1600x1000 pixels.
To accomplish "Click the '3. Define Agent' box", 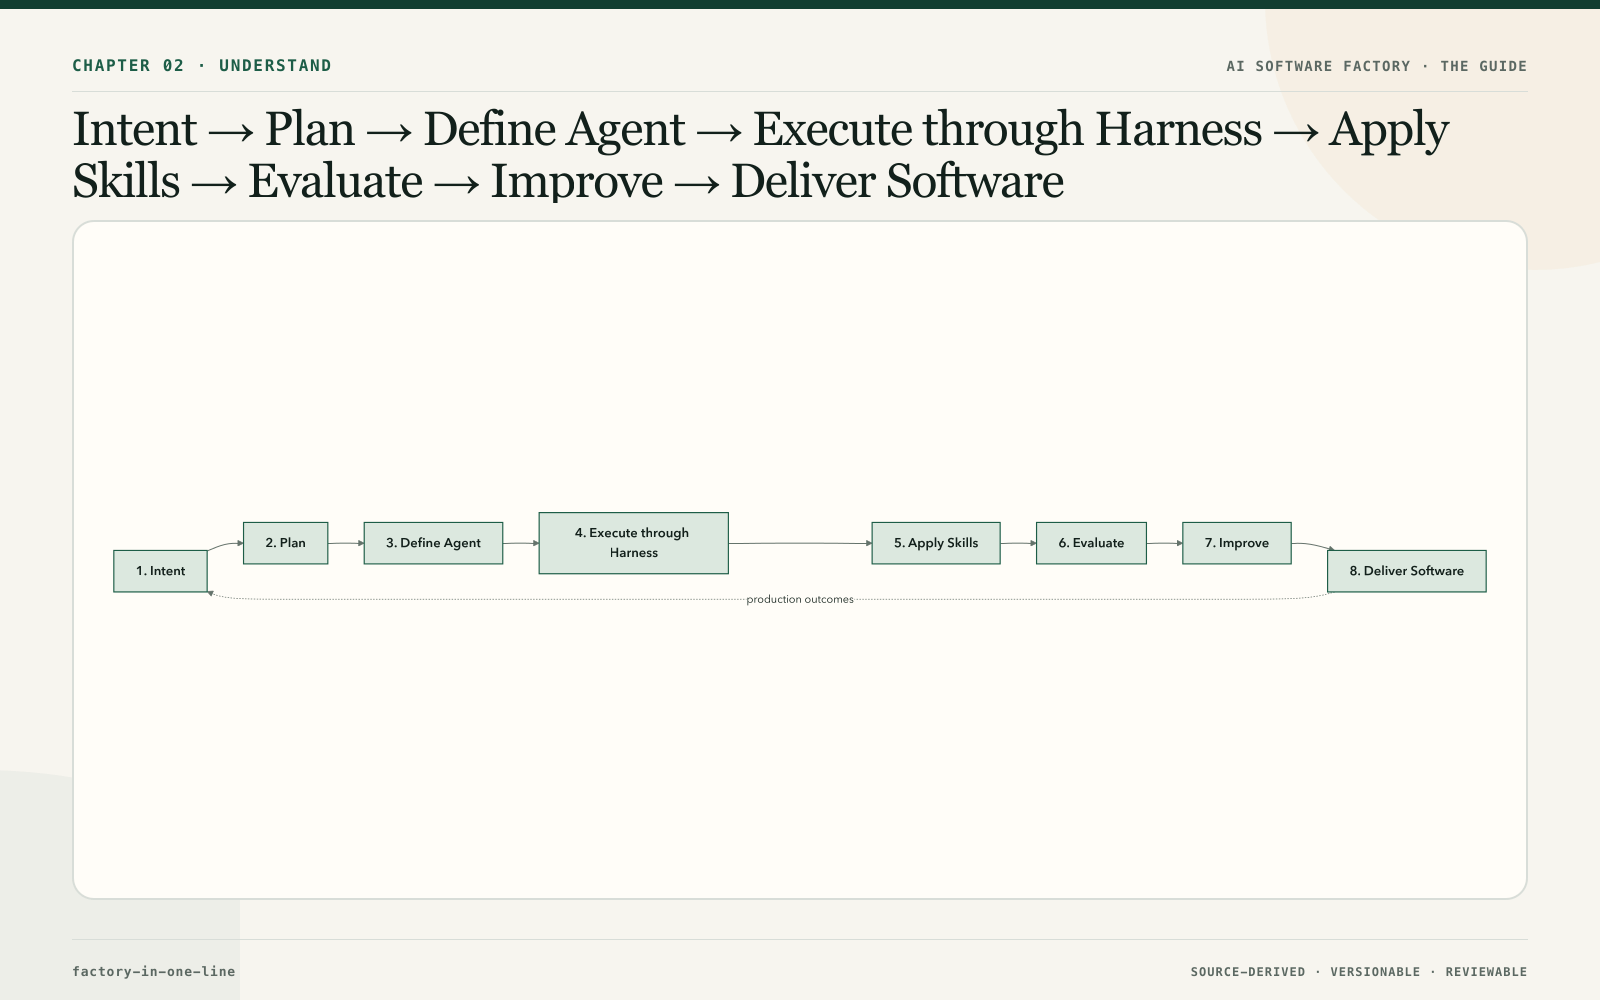I will (433, 543).
